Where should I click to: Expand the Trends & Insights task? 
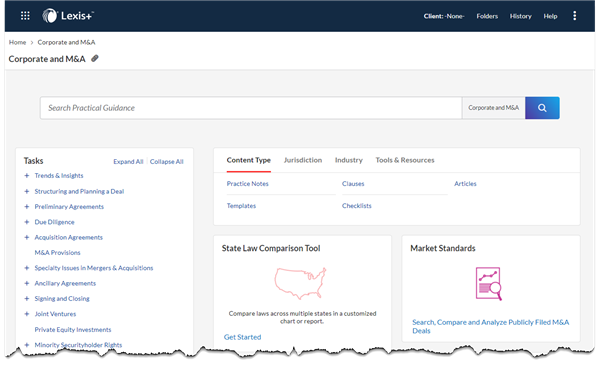pyautogui.click(x=26, y=176)
